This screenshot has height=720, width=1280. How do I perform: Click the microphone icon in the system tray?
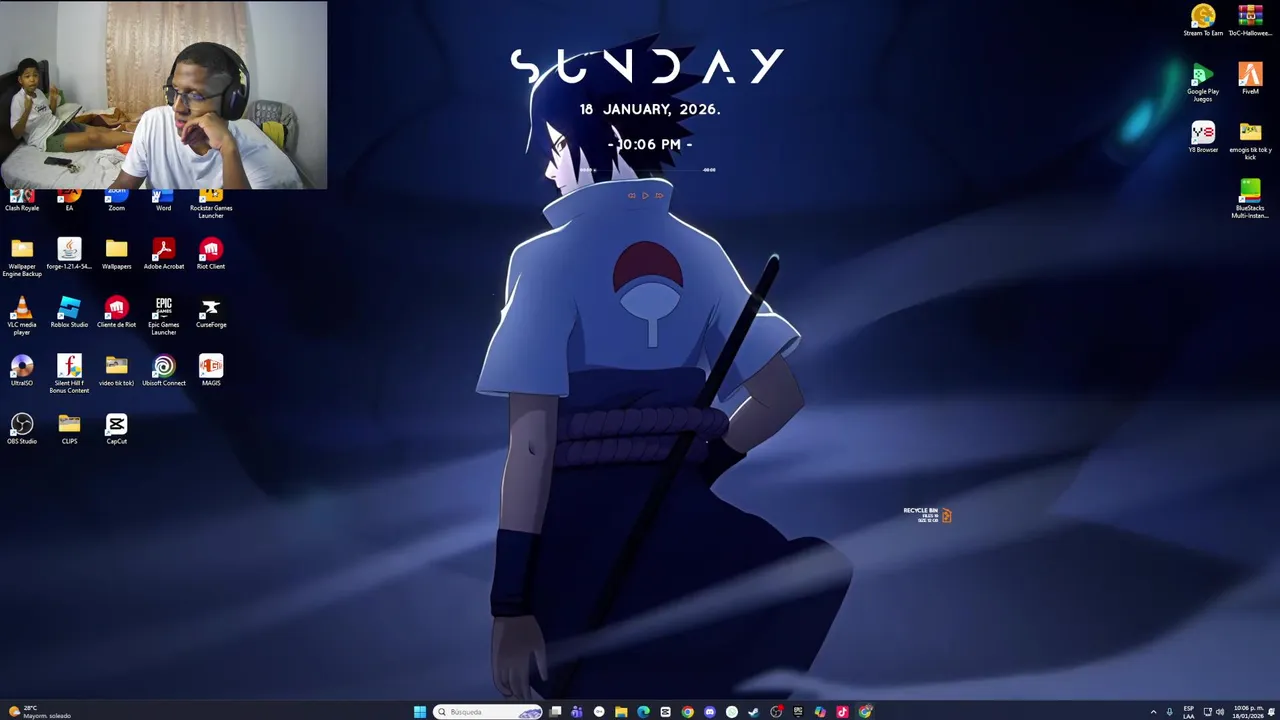point(1169,712)
